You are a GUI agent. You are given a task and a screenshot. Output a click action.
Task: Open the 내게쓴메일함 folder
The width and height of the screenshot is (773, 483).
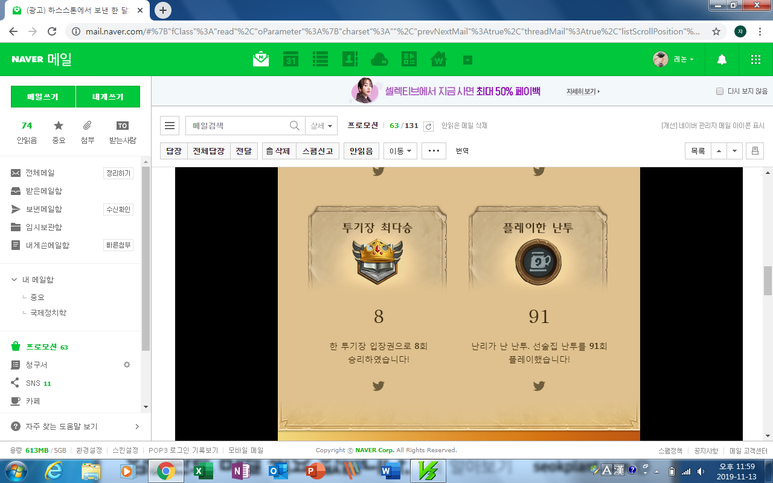(47, 245)
